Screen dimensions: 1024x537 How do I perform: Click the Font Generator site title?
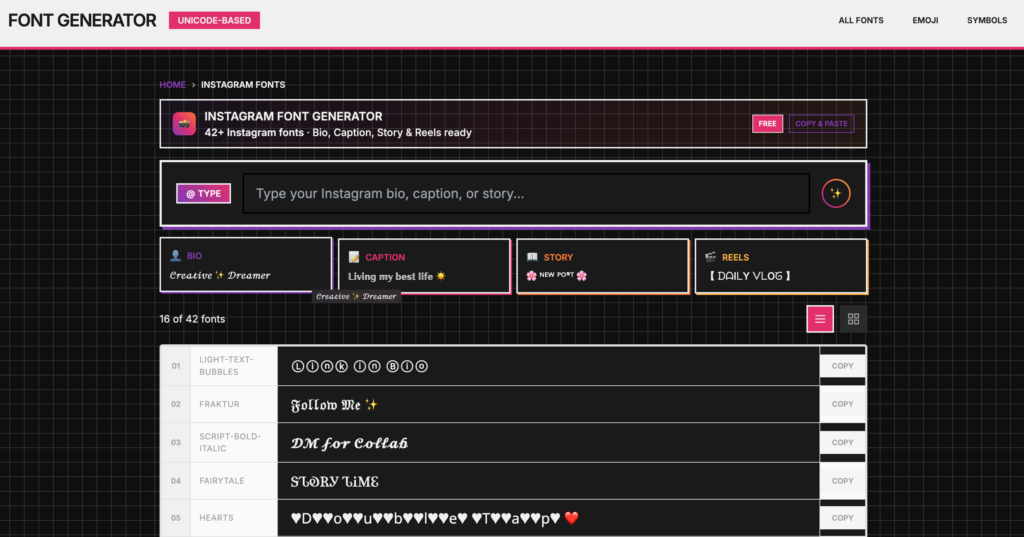tap(82, 20)
